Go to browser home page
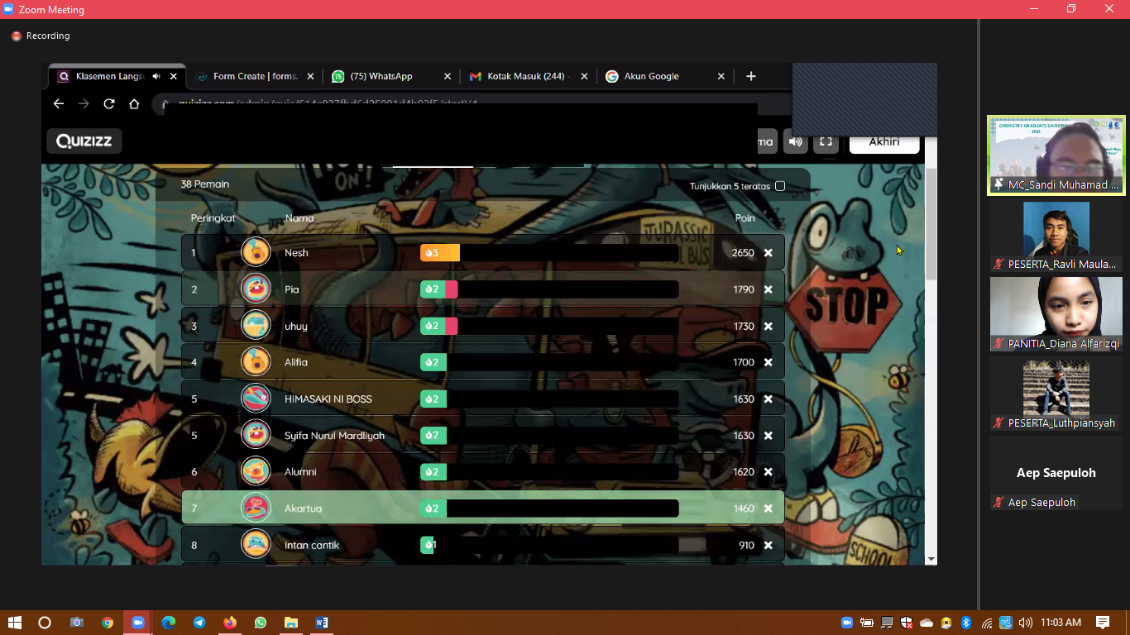This screenshot has height=635, width=1130. tap(134, 104)
